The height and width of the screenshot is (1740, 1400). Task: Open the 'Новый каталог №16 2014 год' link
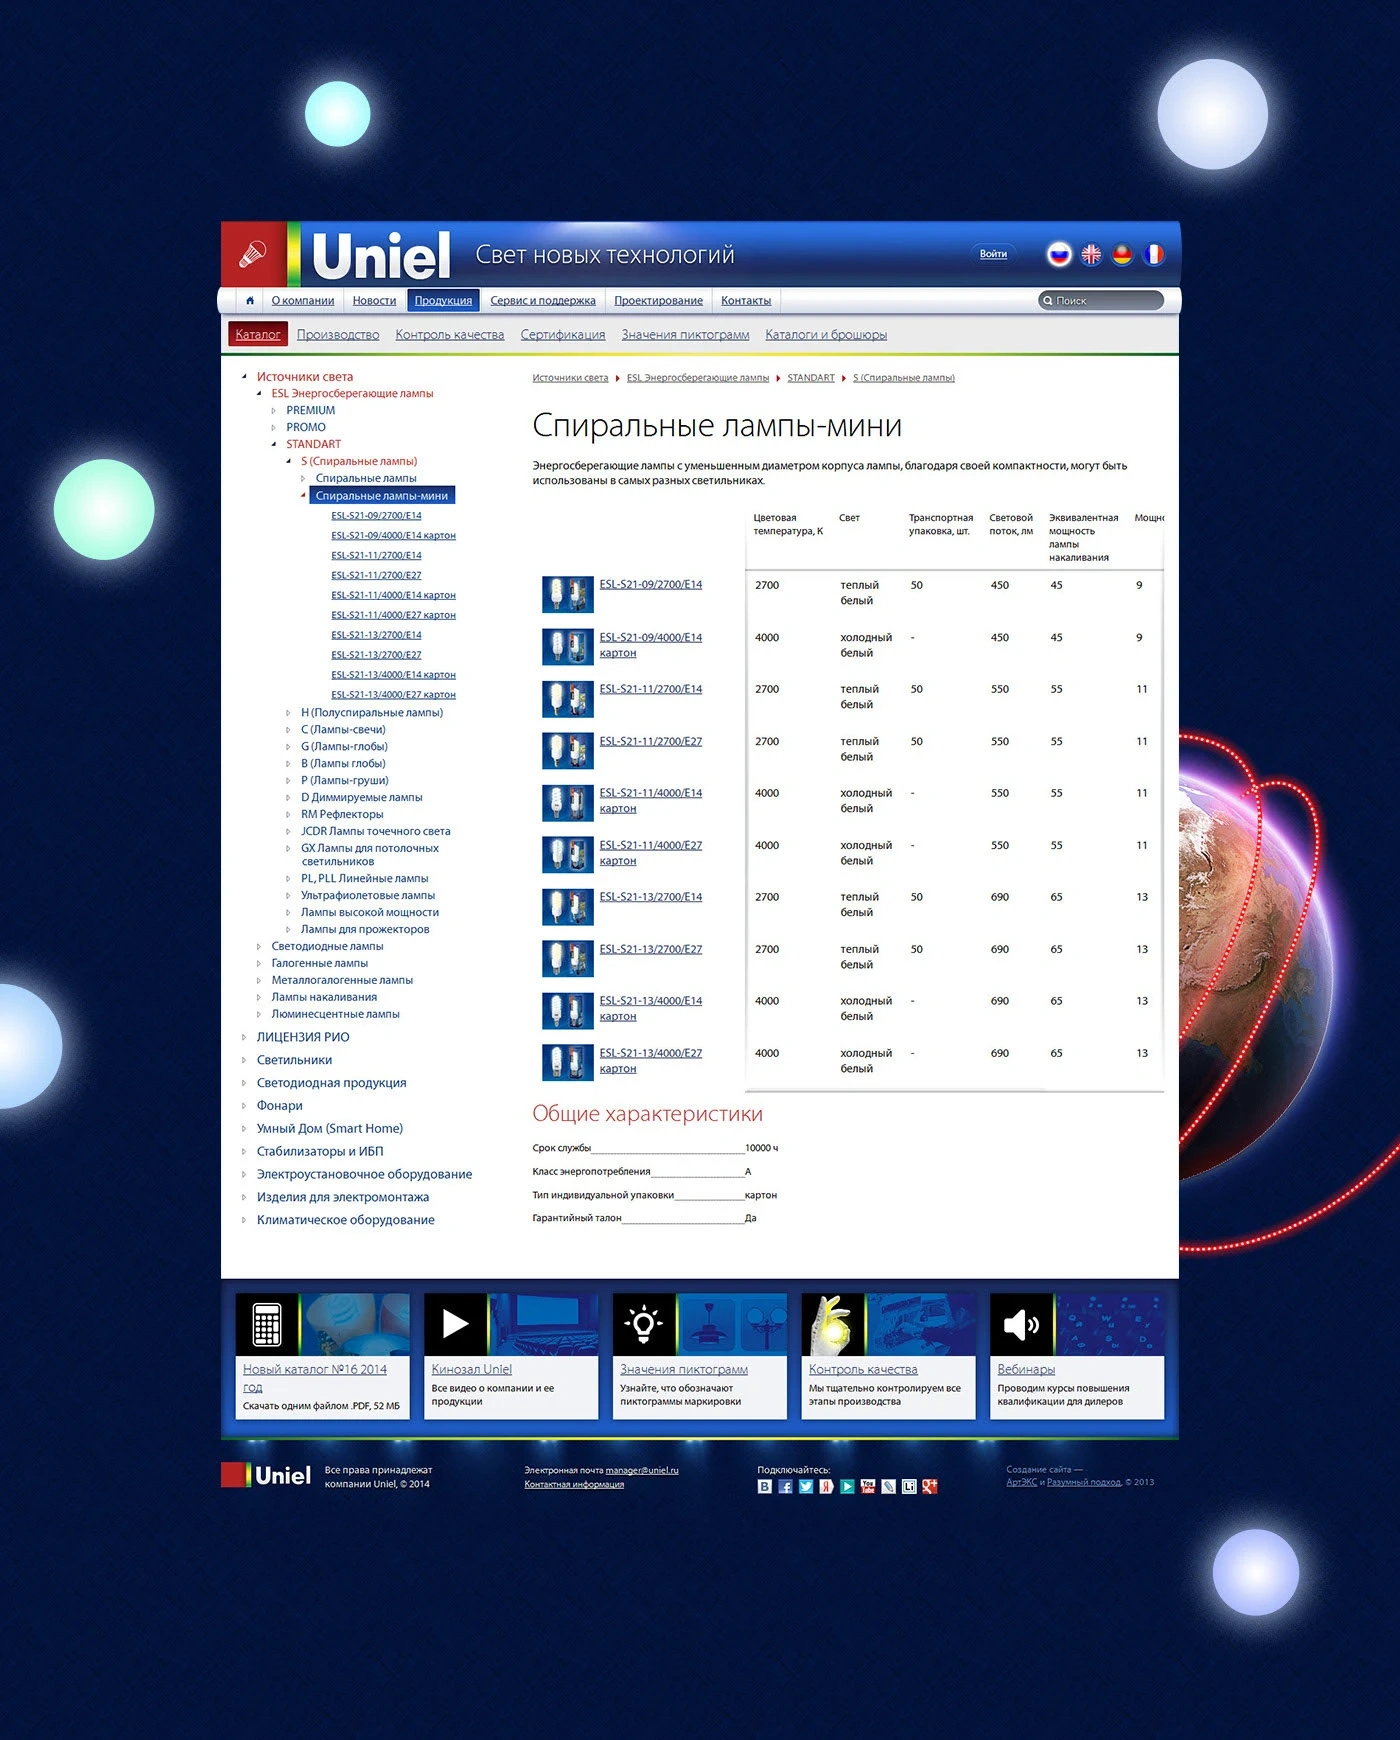click(x=315, y=1378)
